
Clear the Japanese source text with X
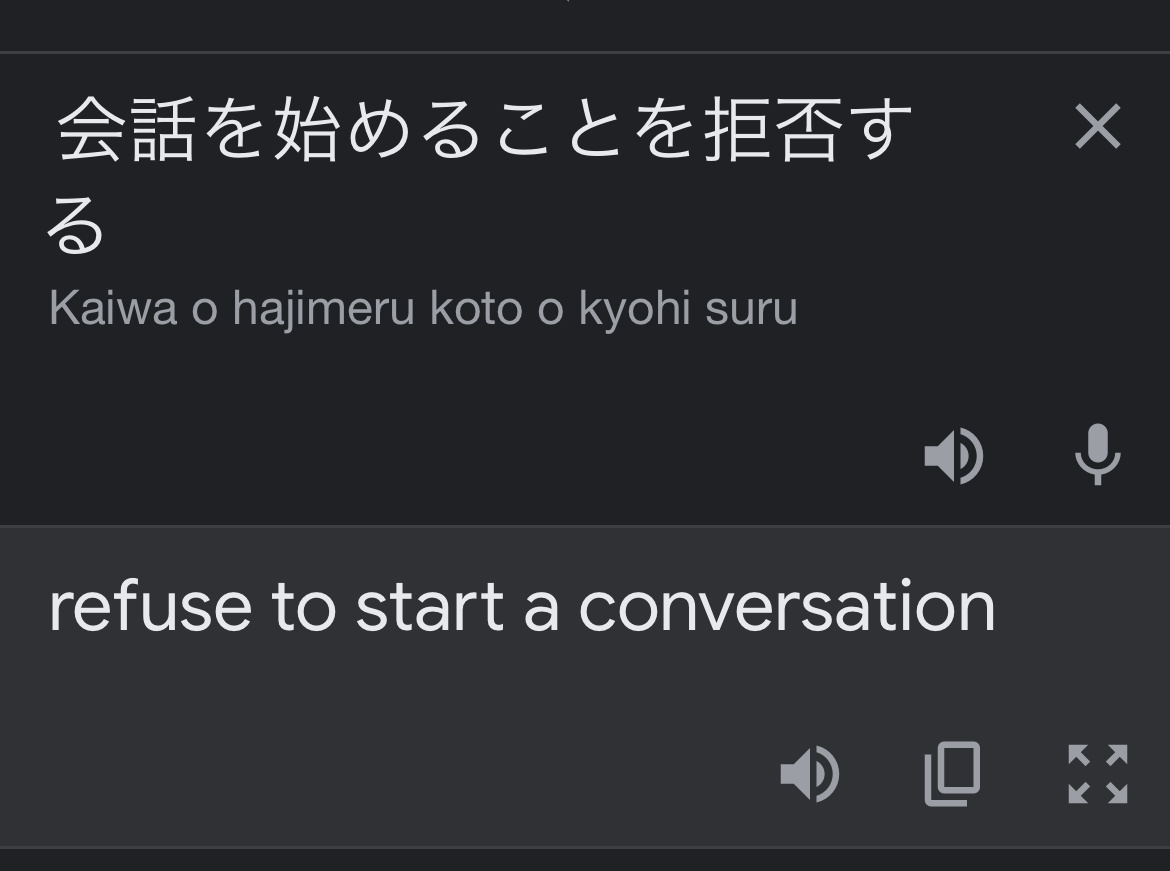pyautogui.click(x=1097, y=127)
